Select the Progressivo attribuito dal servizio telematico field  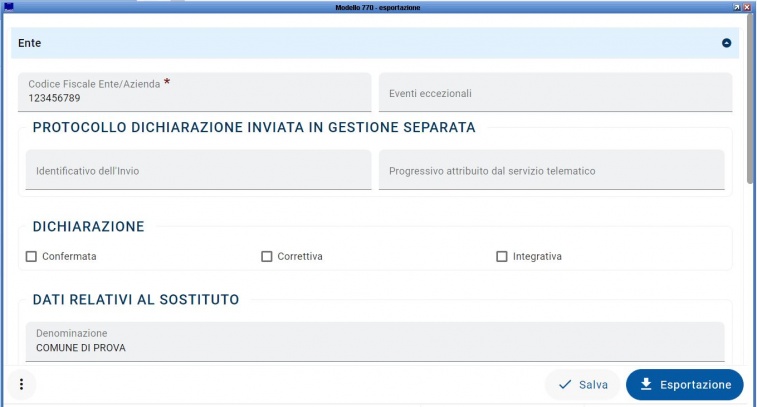tap(551, 171)
